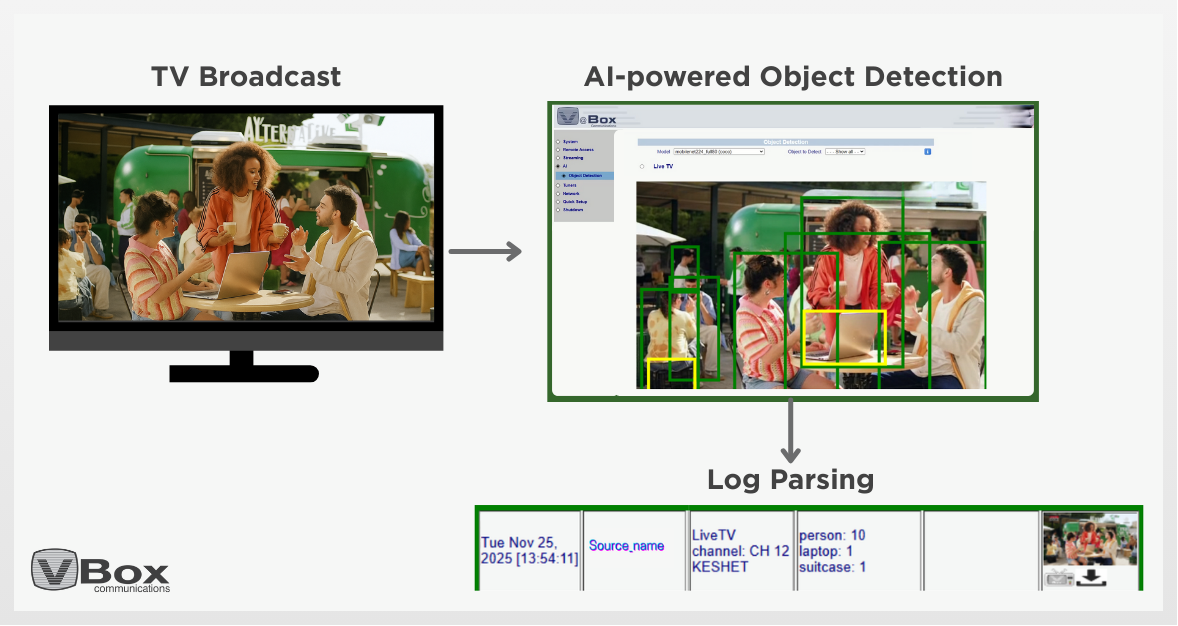Click the yellow laptop detection box

coord(844,337)
